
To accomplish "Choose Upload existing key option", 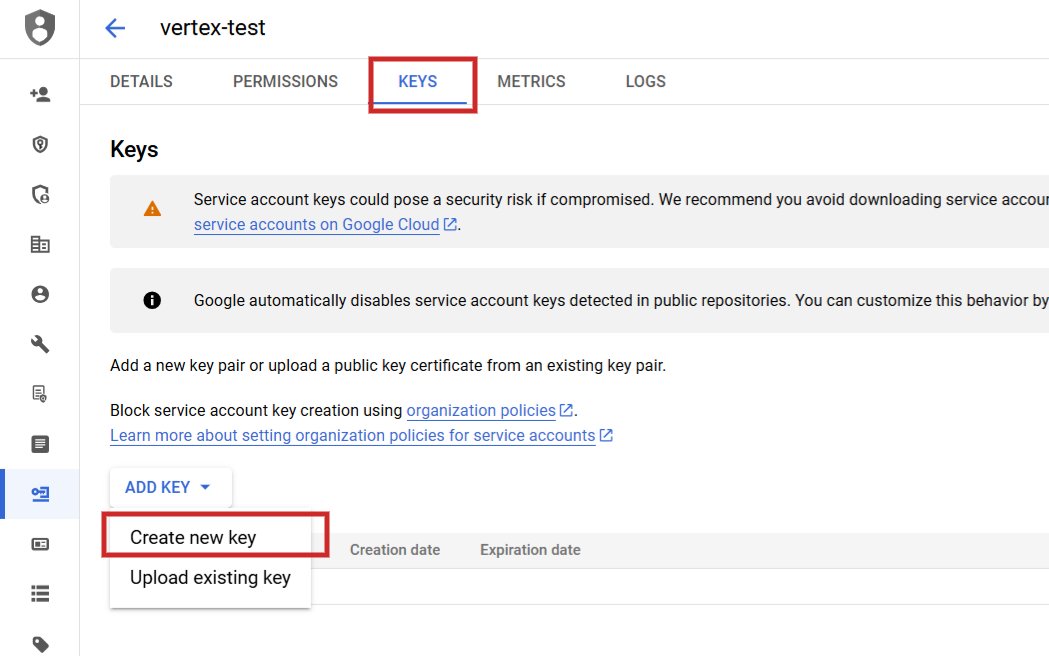I will tap(210, 578).
